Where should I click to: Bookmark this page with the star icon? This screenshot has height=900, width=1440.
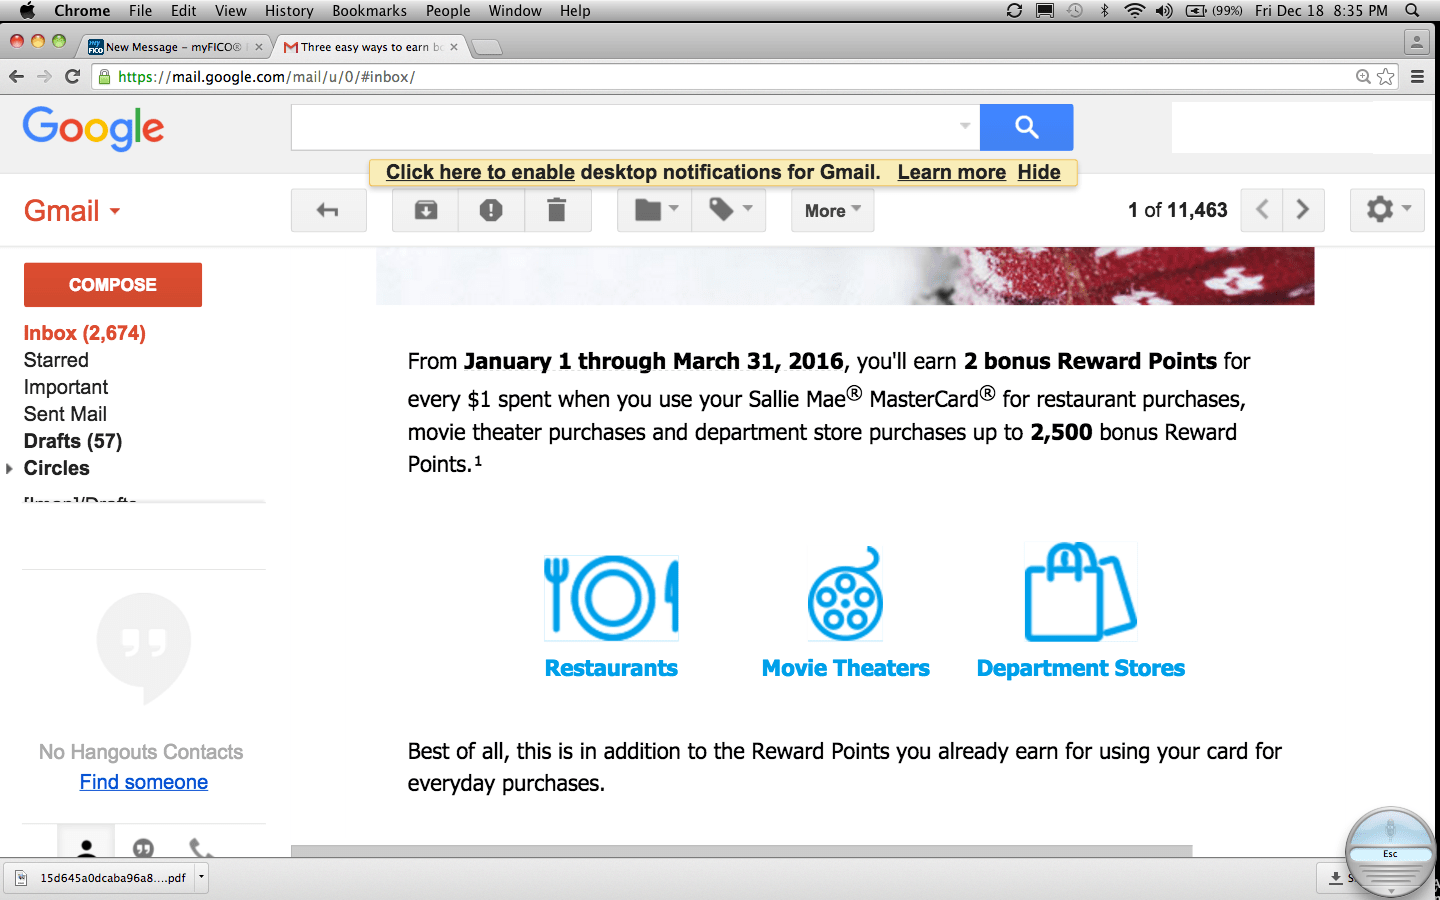point(1385,77)
